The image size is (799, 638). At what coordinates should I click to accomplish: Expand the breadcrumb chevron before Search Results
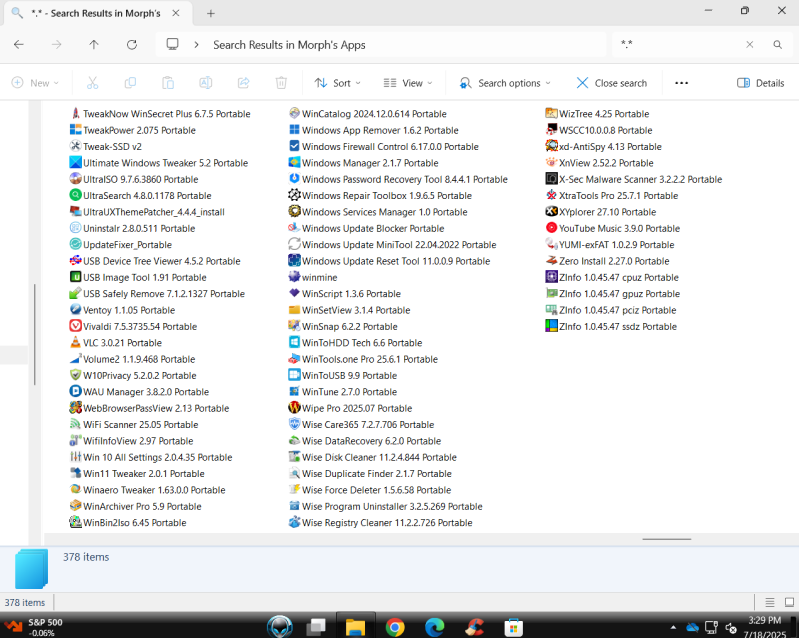196,45
